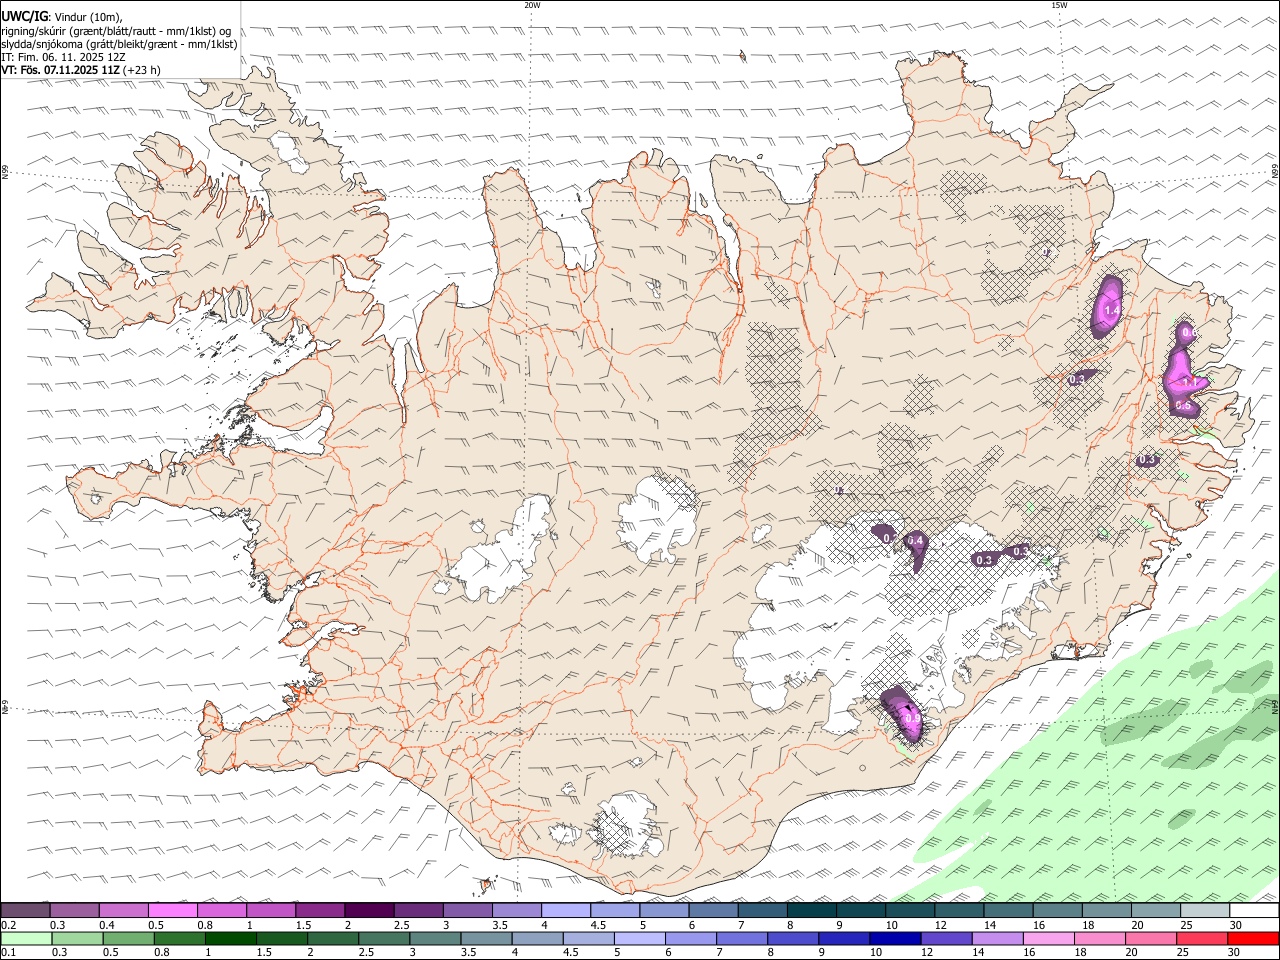Image resolution: width=1280 pixels, height=960 pixels.
Task: Select the light purple 14 rain legend swatch
Action: (x=997, y=938)
